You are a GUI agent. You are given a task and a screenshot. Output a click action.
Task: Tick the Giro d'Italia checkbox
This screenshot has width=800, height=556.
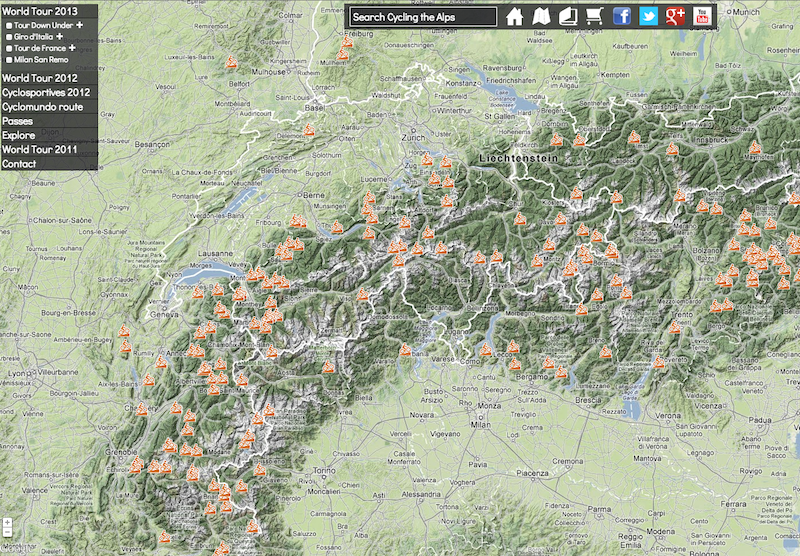click(9, 37)
